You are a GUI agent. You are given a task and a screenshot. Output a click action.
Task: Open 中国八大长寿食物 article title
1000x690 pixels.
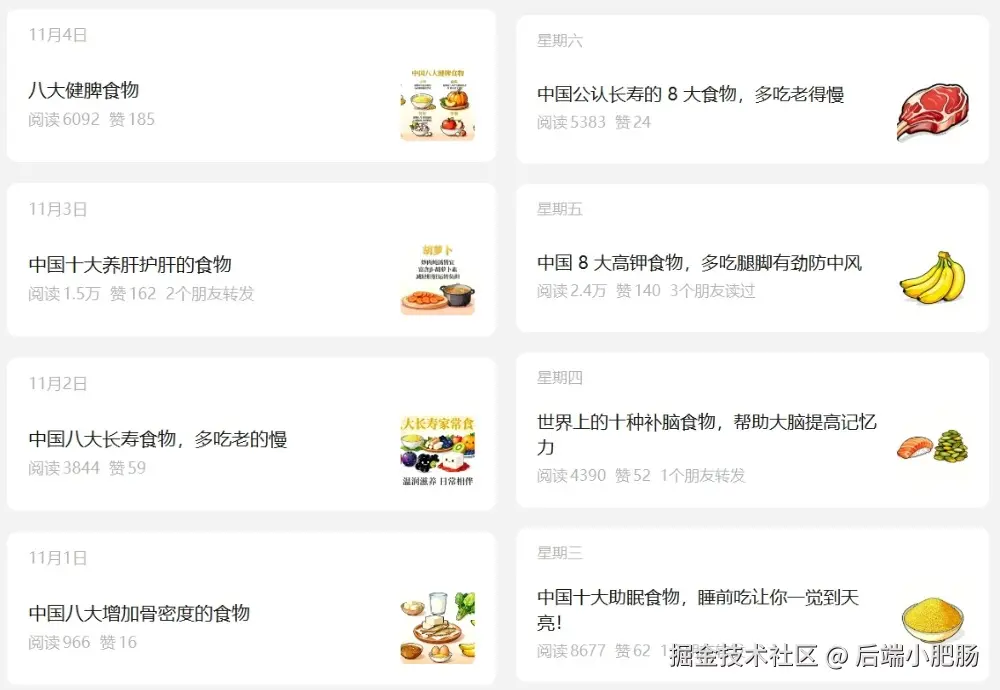point(158,439)
